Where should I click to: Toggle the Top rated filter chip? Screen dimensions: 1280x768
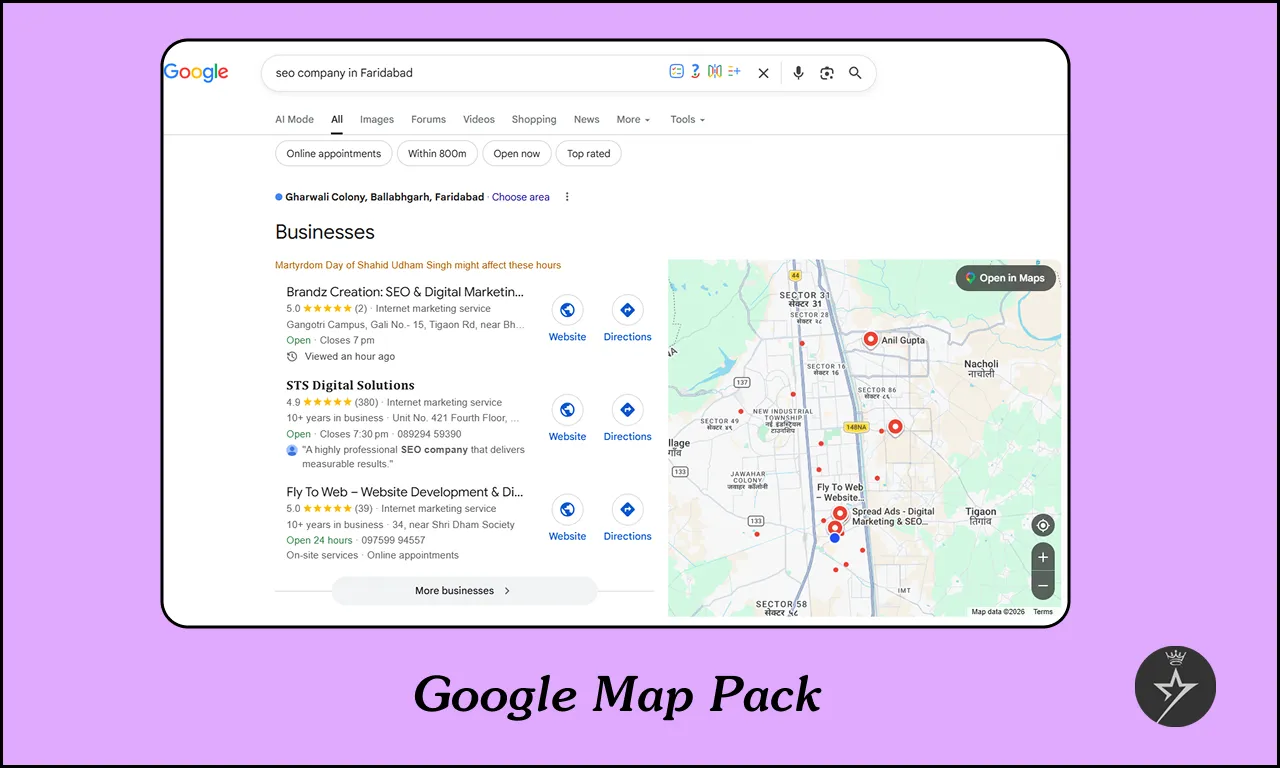coord(588,153)
